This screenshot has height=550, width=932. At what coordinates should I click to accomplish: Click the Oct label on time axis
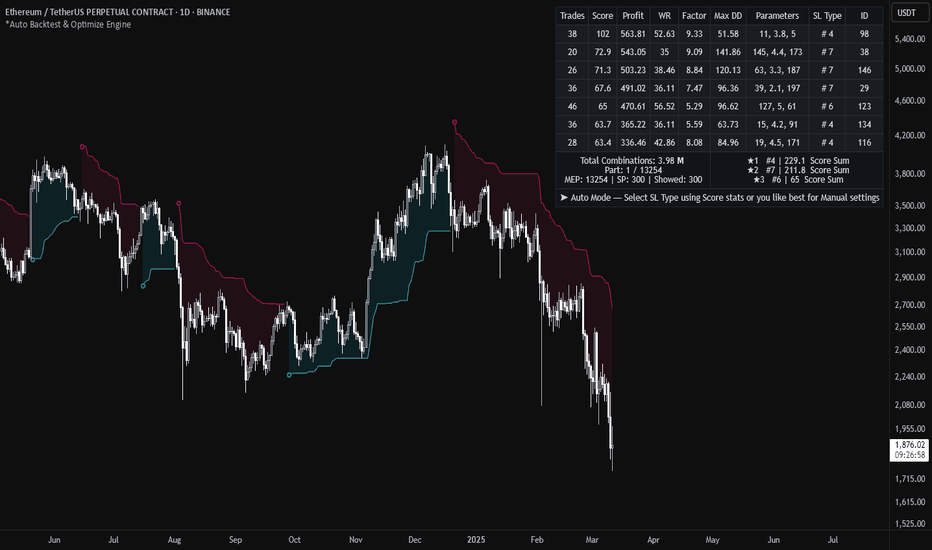click(294, 540)
